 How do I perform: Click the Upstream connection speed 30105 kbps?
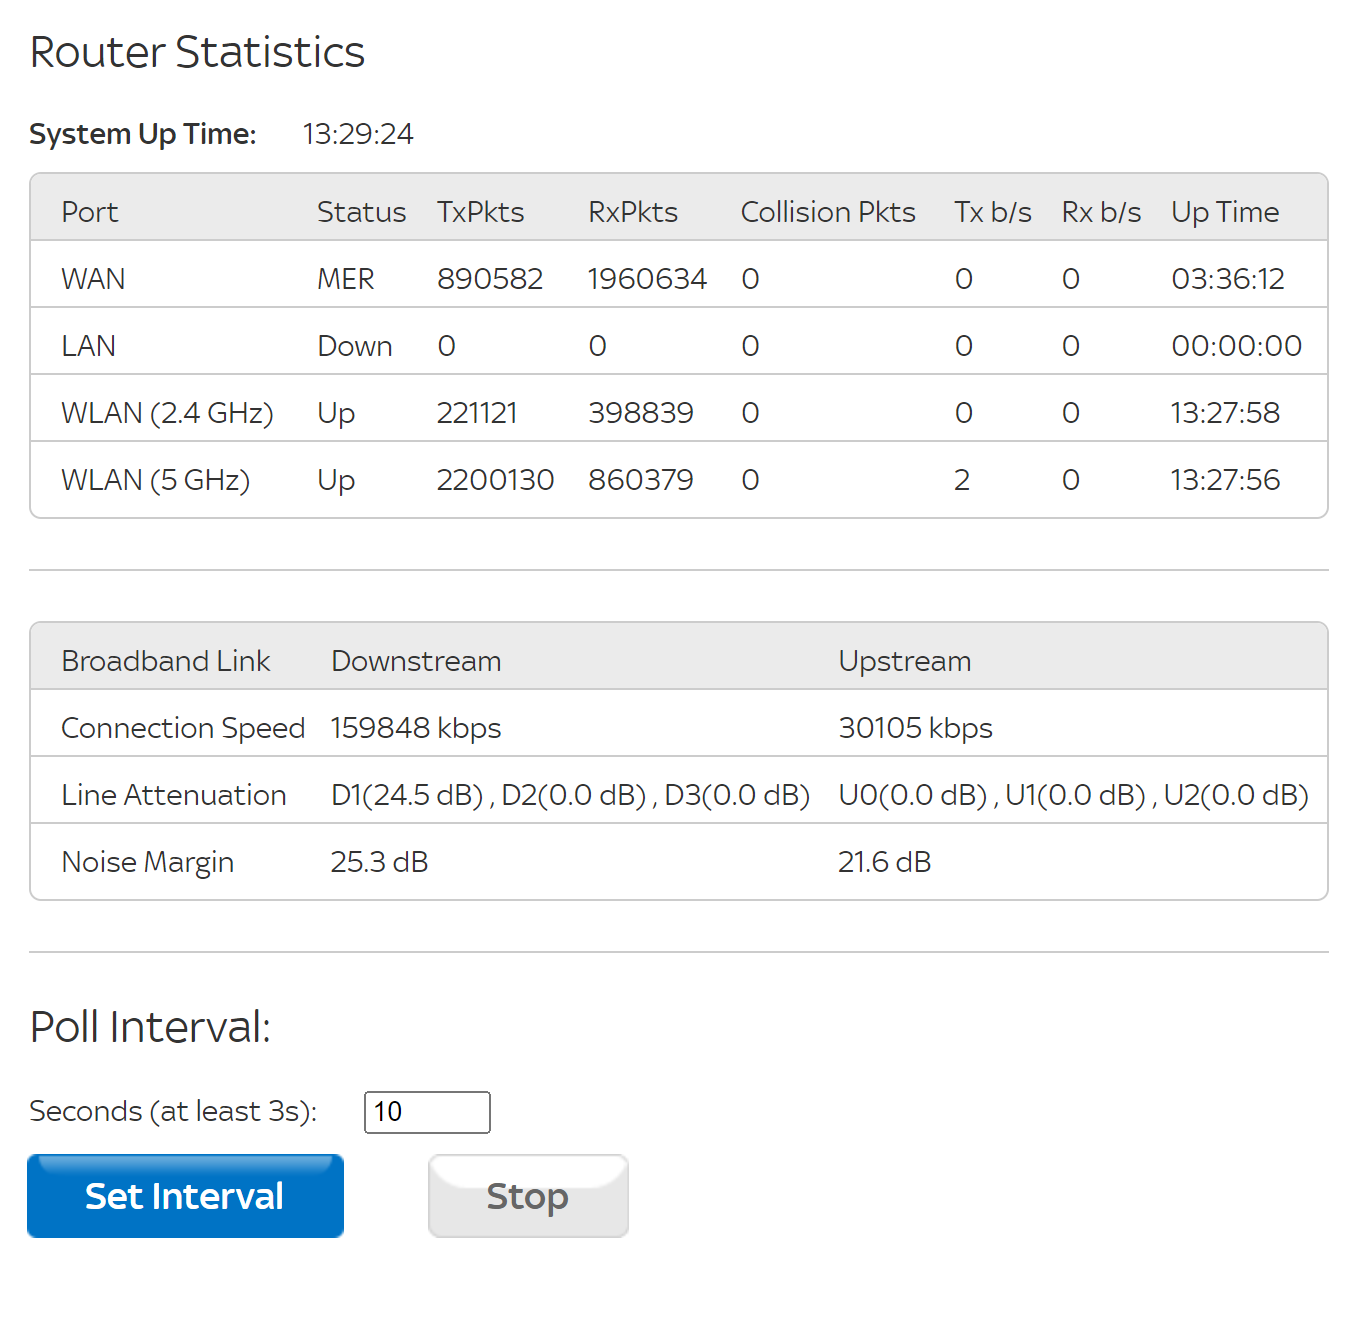point(915,728)
